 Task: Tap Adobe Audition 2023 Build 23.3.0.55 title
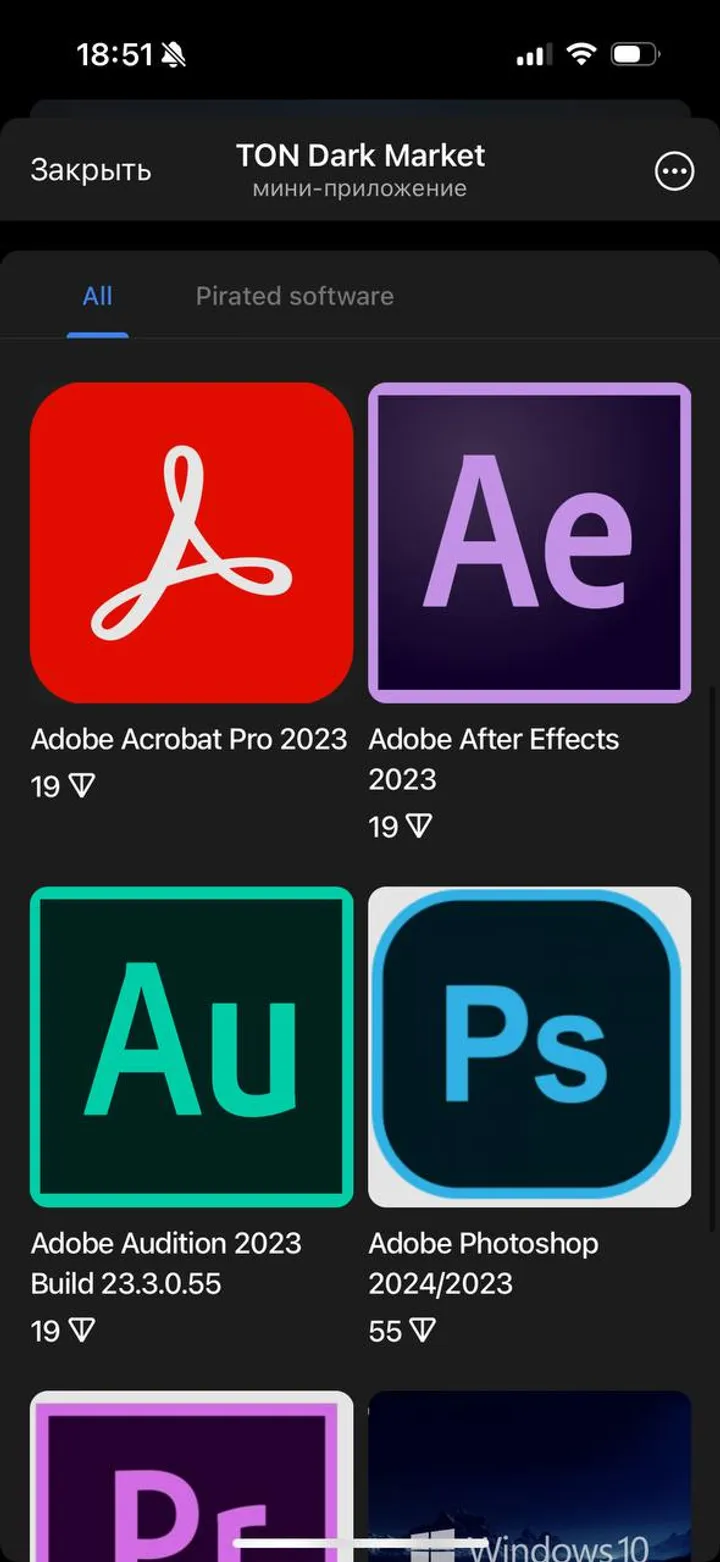point(166,1263)
